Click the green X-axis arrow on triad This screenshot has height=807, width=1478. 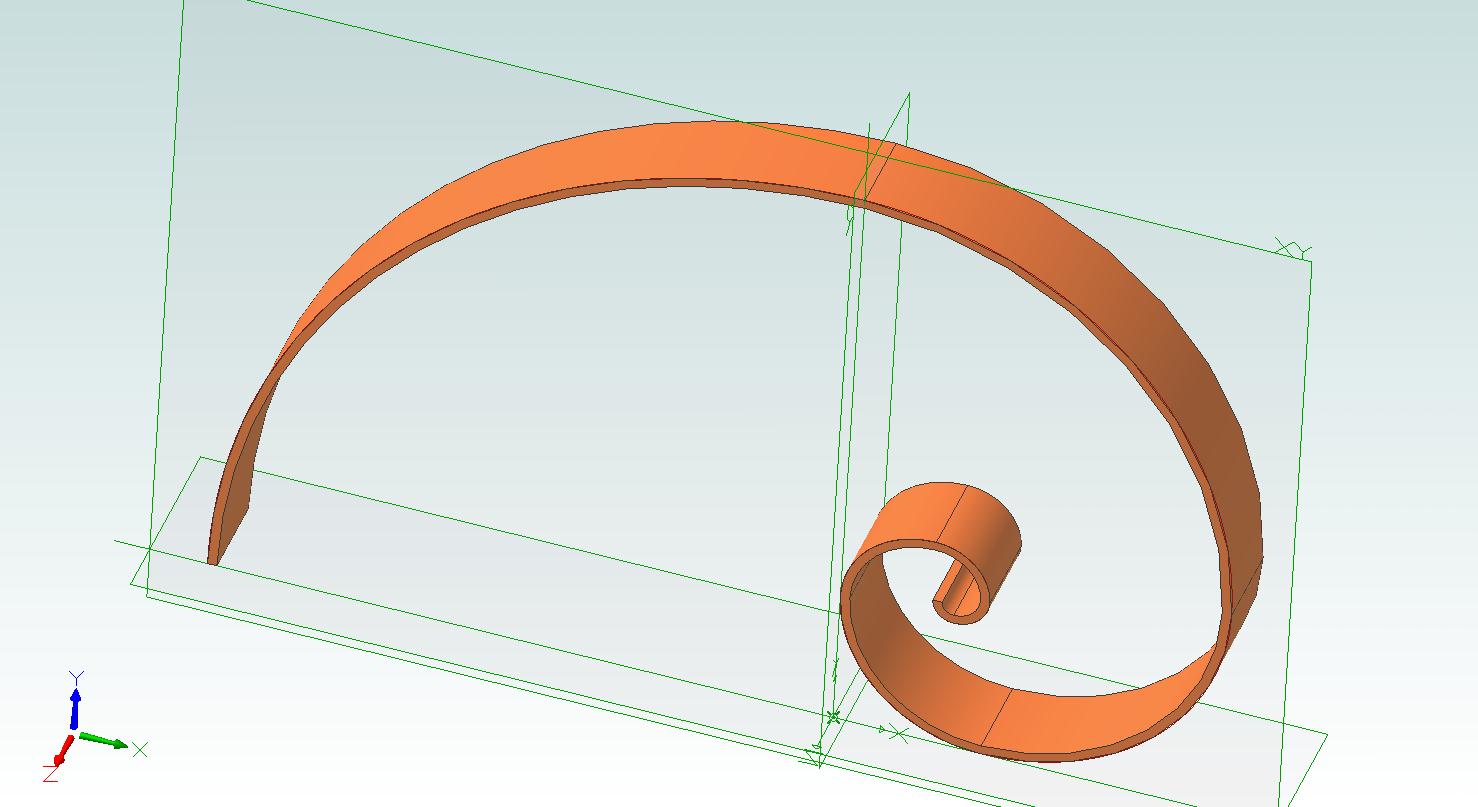point(104,741)
